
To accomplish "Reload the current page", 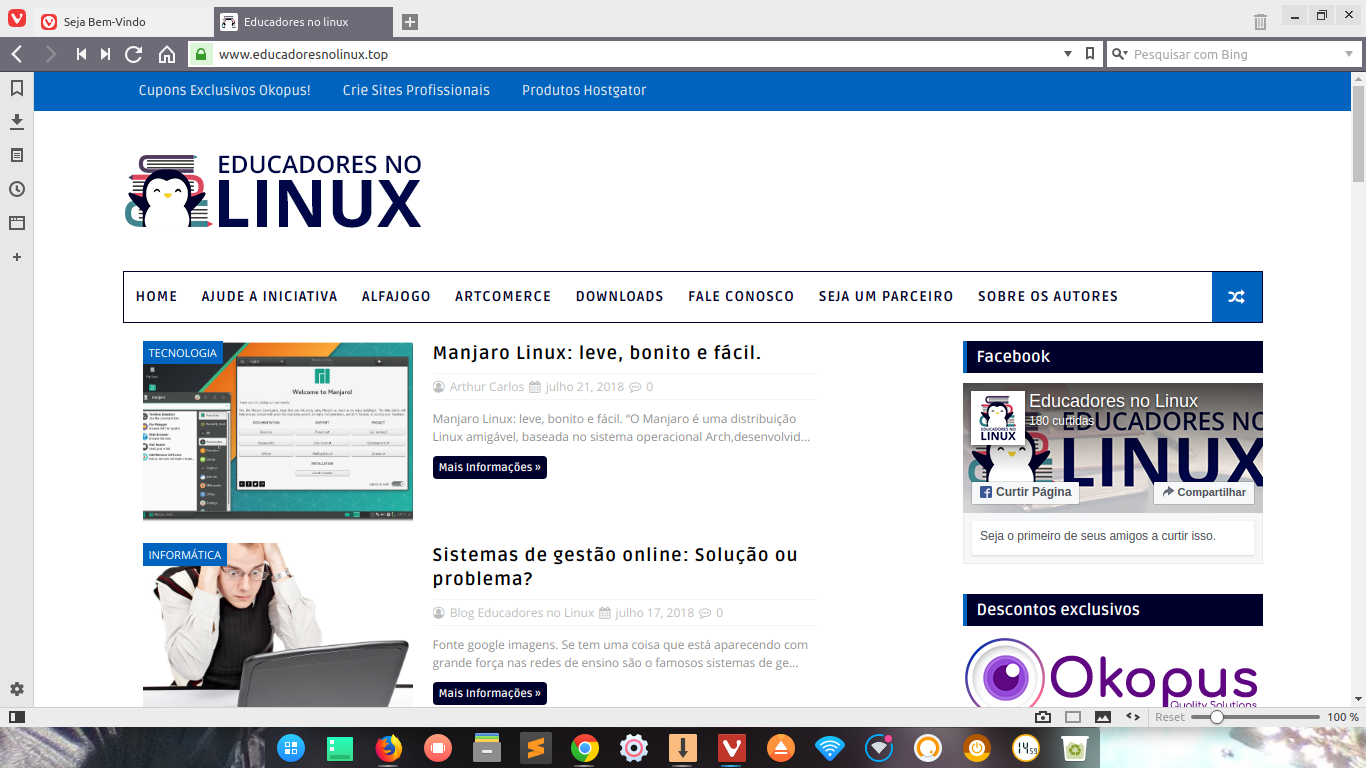I will pos(134,54).
